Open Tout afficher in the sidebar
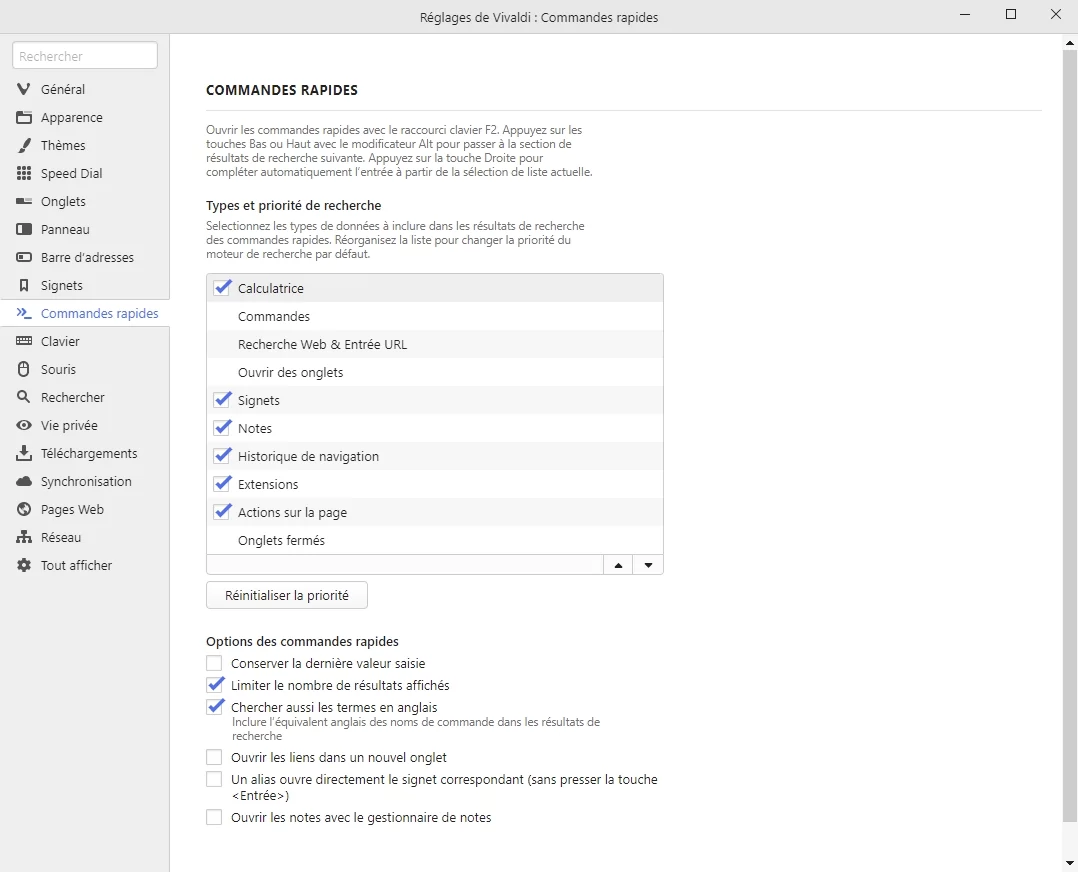Image resolution: width=1078 pixels, height=872 pixels. [85, 565]
